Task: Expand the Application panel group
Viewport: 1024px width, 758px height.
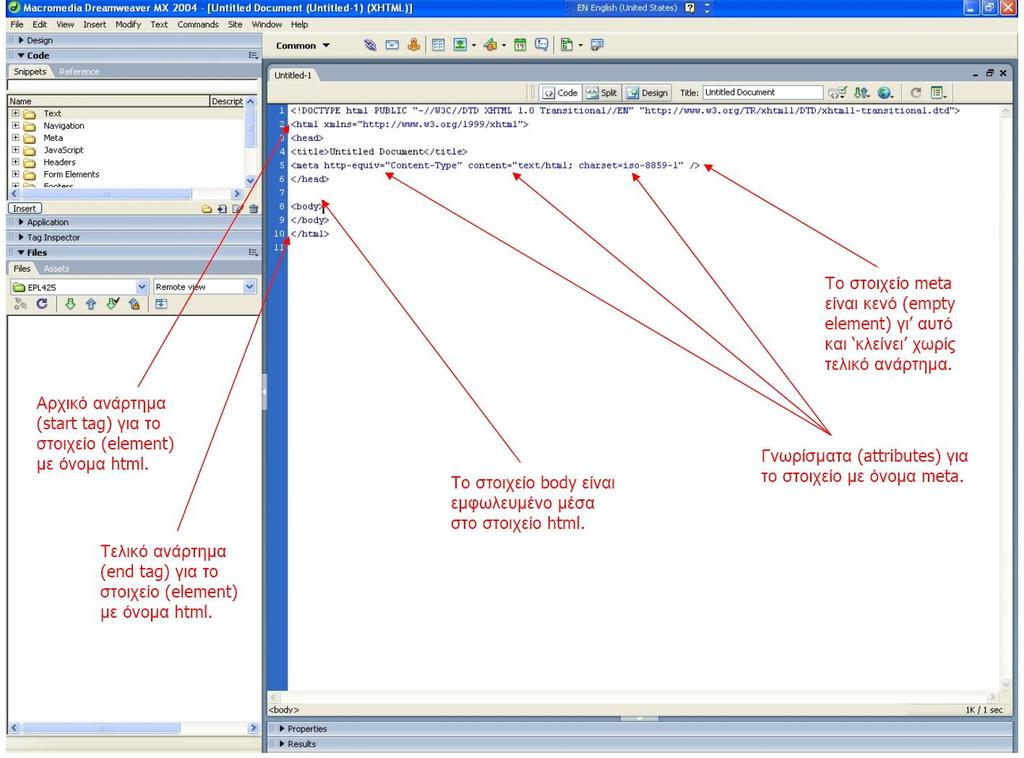Action: point(22,222)
